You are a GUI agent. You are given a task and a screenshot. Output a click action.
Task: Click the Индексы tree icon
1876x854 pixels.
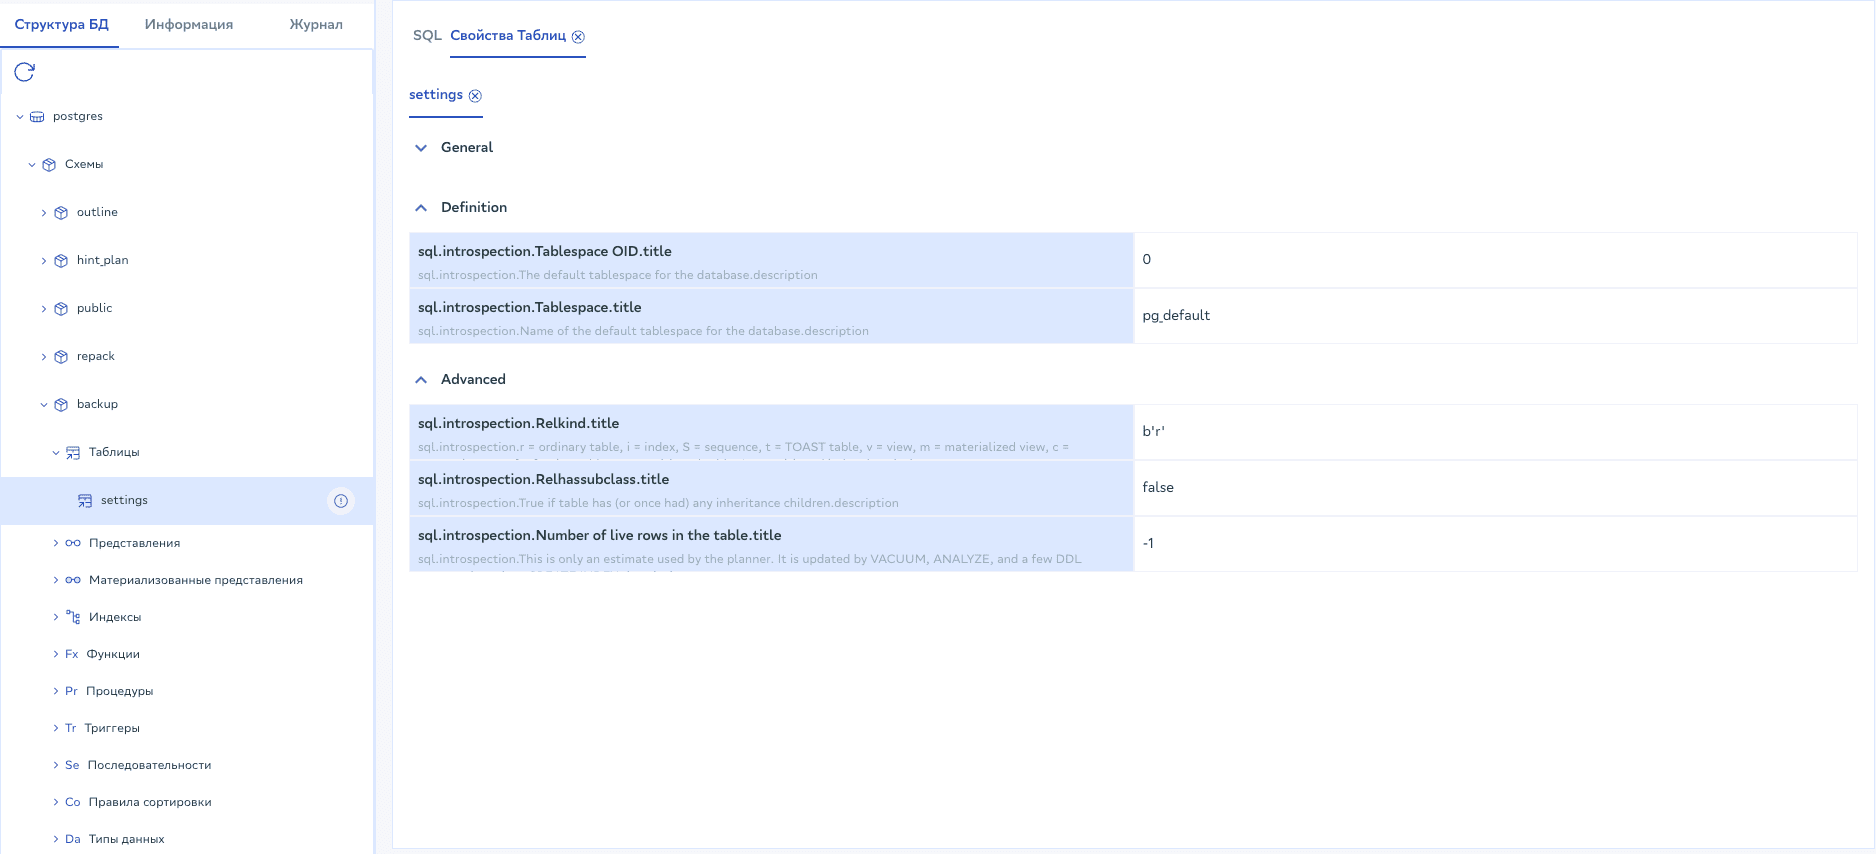tap(73, 618)
